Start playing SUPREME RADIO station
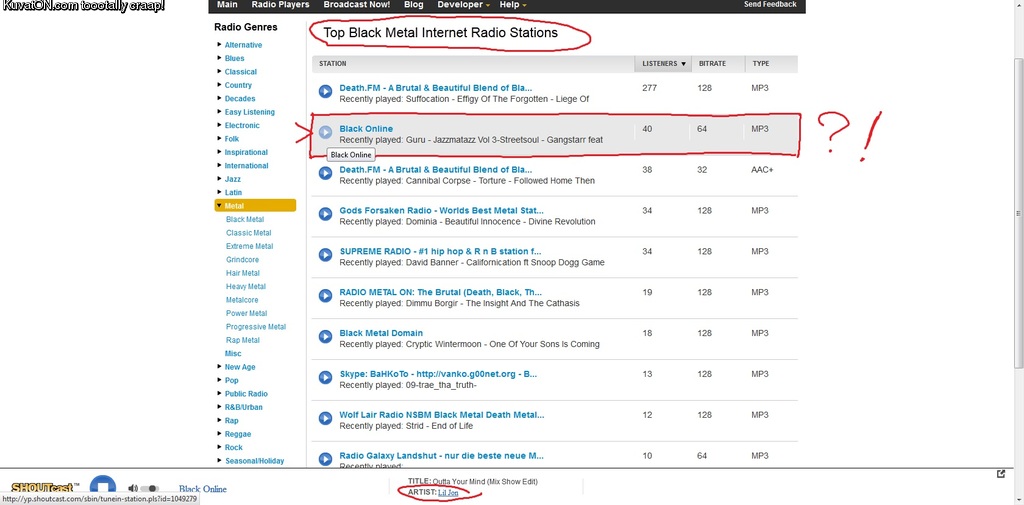 [x=325, y=255]
